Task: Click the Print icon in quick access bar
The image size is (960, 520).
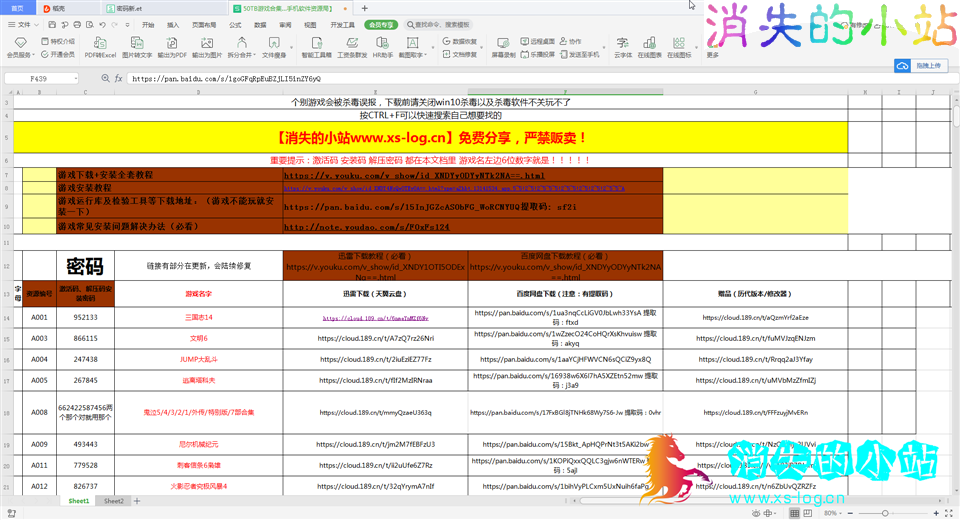Action: pyautogui.click(x=77, y=25)
